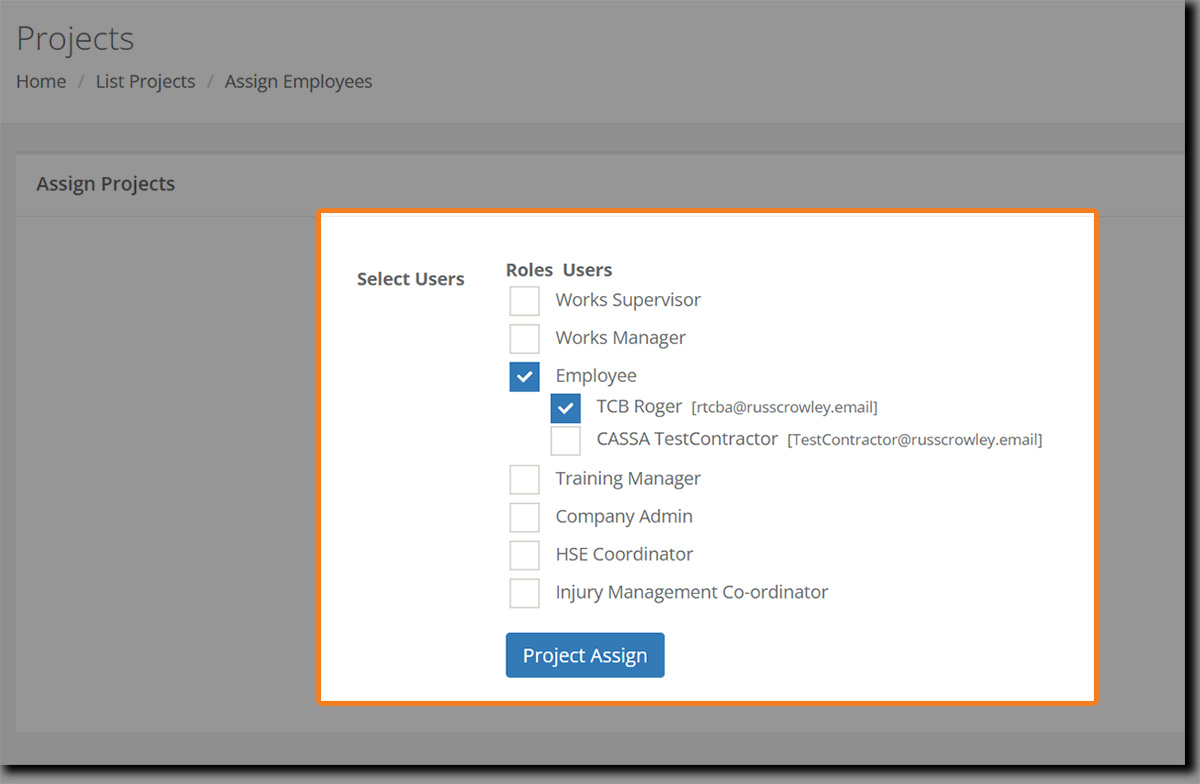Viewport: 1200px width, 784px height.
Task: Open the List Projects breadcrumb link
Action: point(145,82)
